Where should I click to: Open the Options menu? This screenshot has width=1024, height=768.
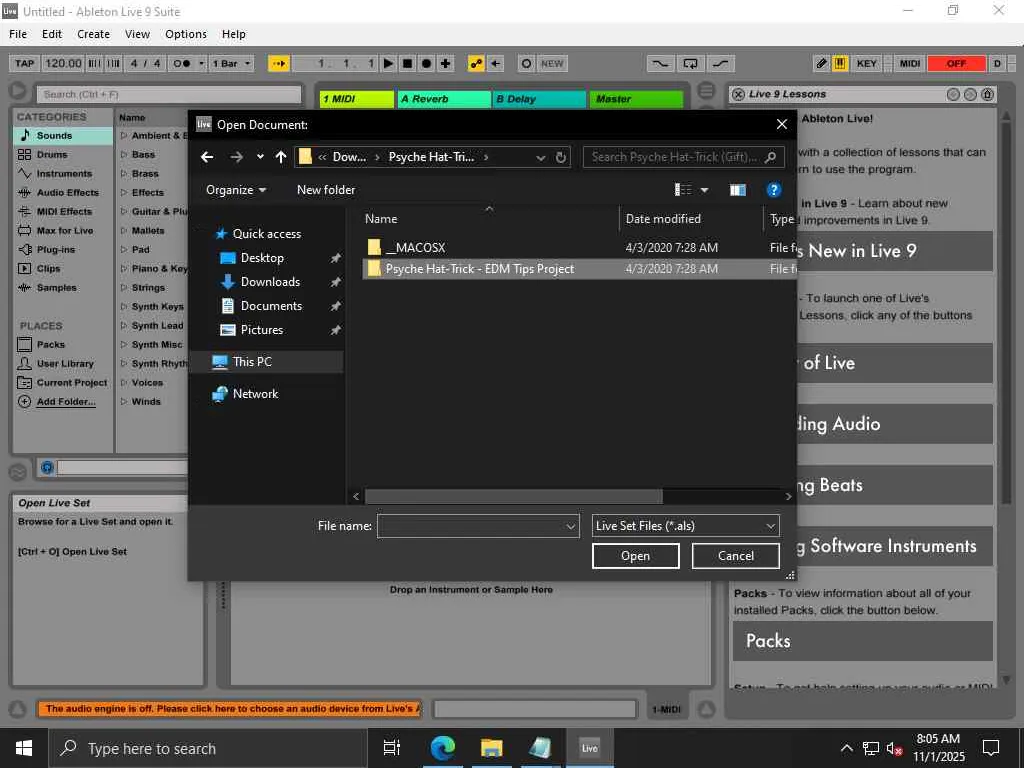[185, 34]
